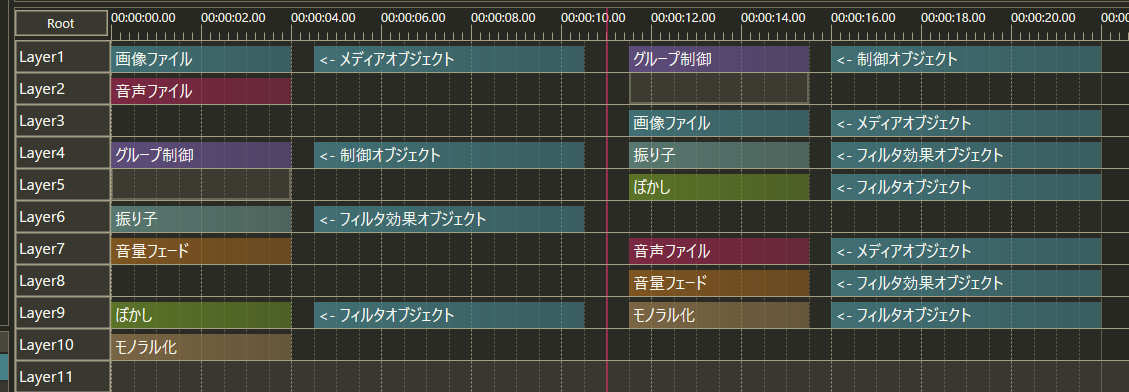Toggle visibility of Layer1

pos(63,57)
